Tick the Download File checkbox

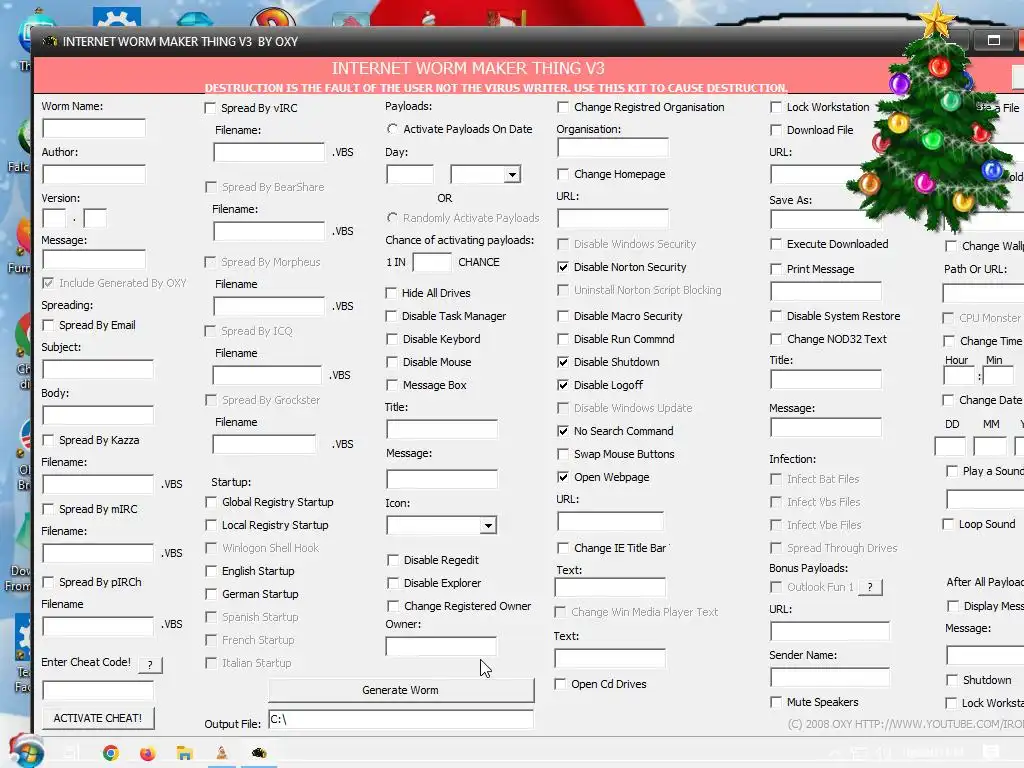[776, 130]
